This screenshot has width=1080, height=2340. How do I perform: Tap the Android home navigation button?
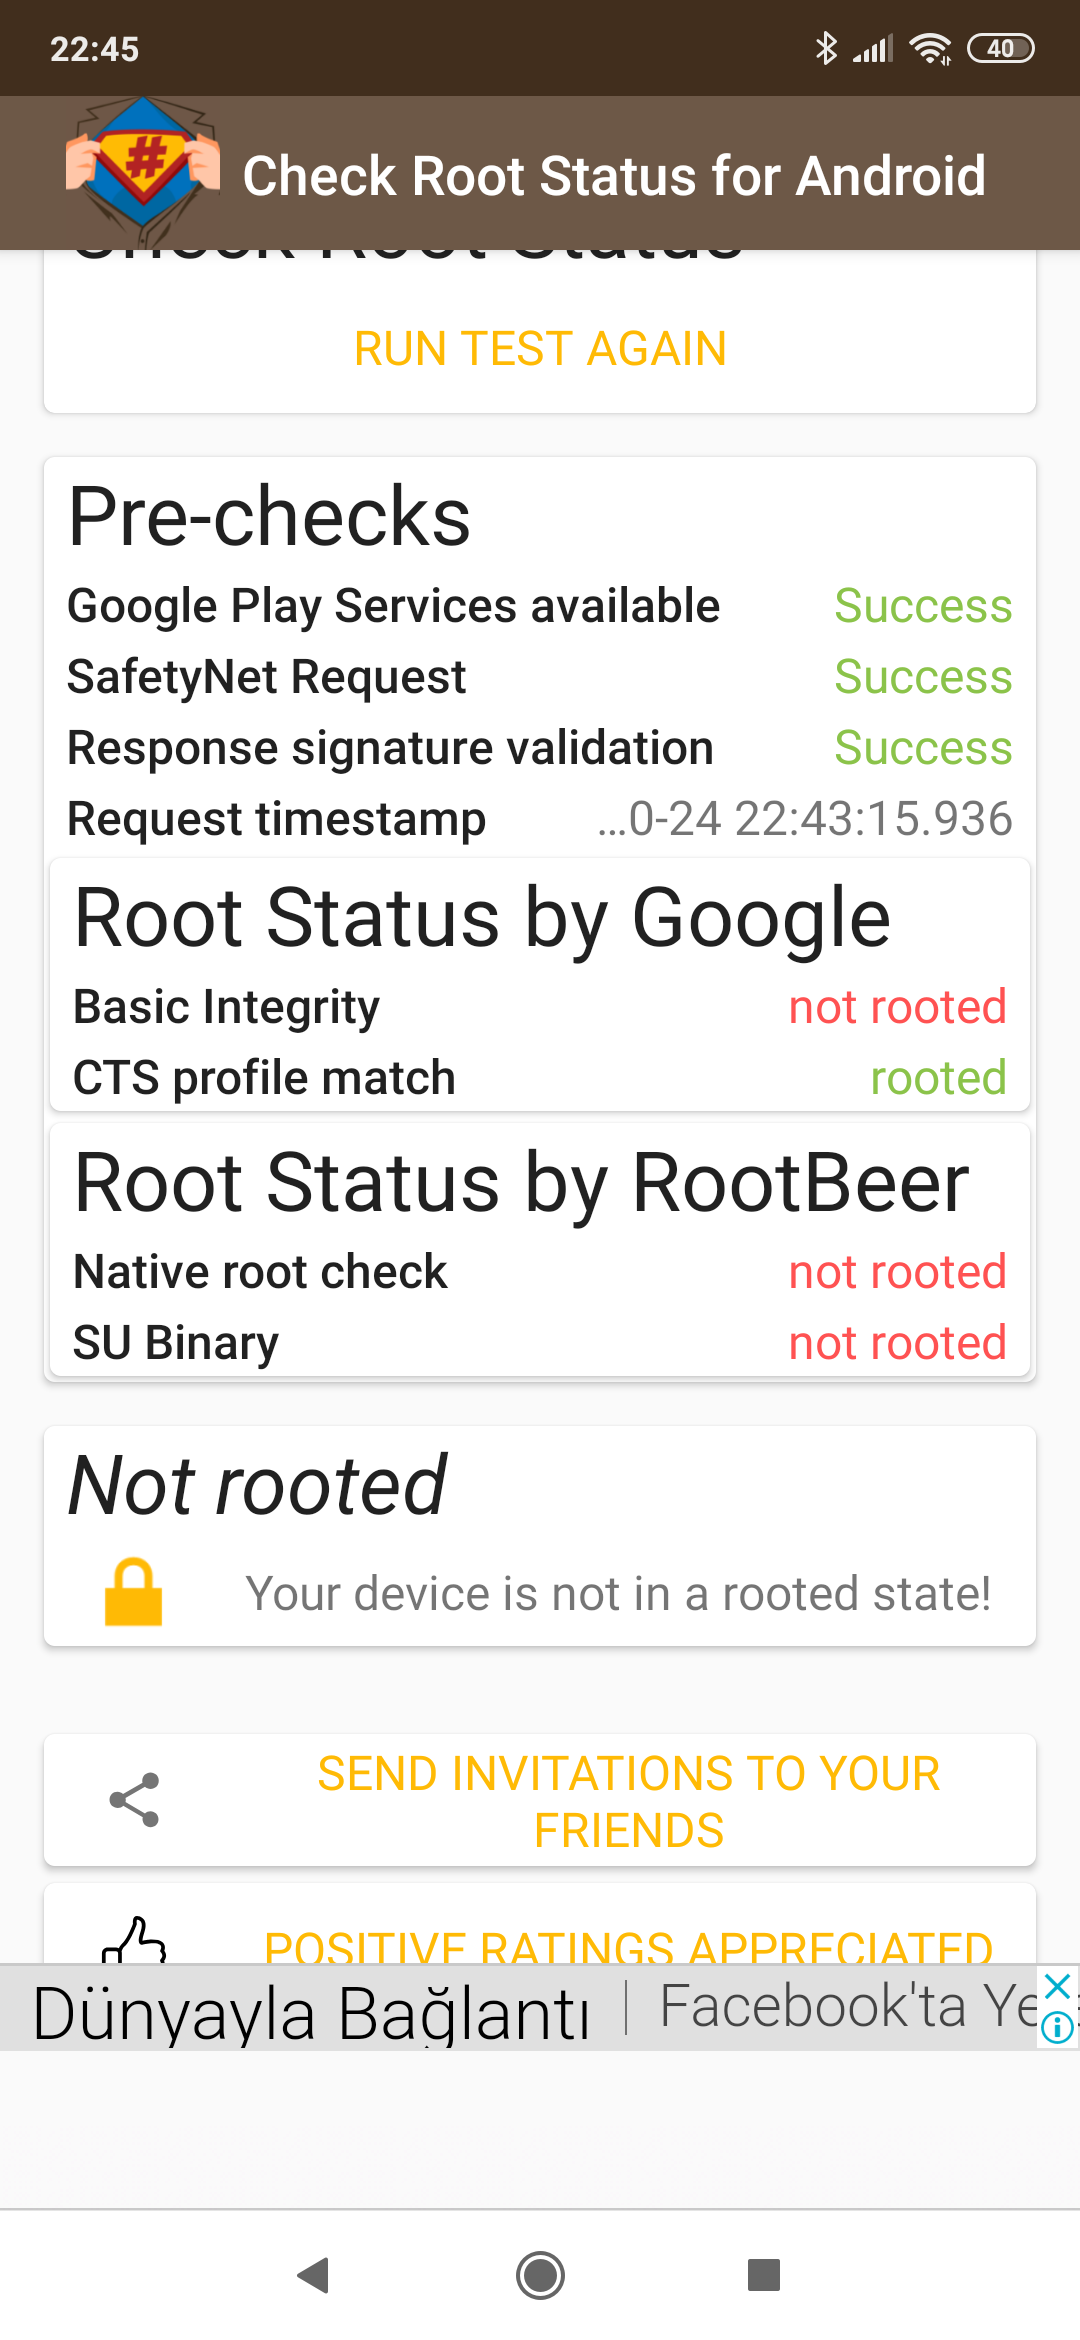coord(540,2275)
